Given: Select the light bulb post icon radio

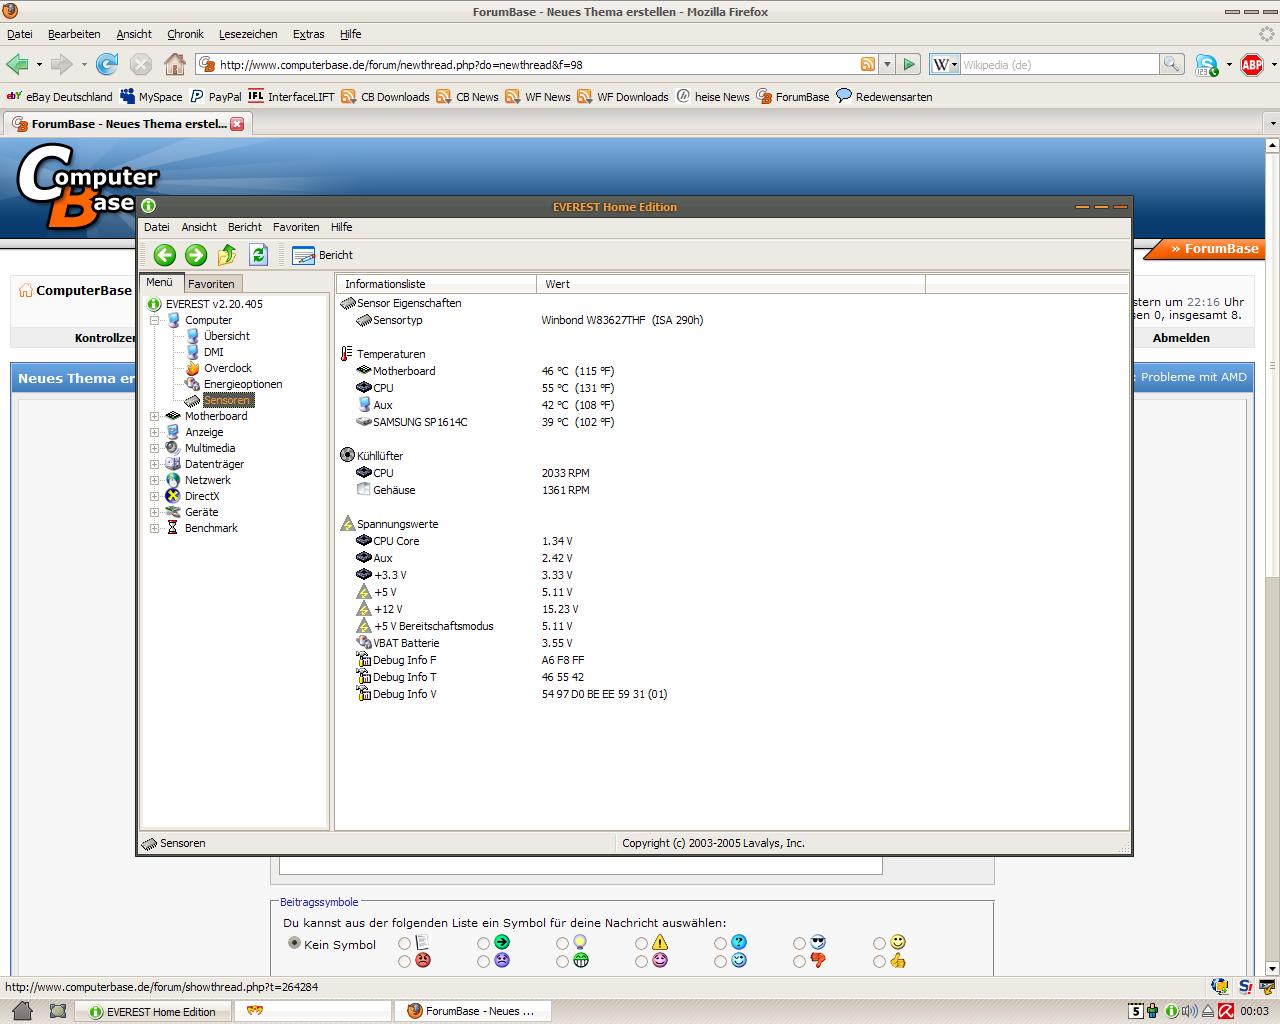Looking at the screenshot, I should tap(562, 942).
